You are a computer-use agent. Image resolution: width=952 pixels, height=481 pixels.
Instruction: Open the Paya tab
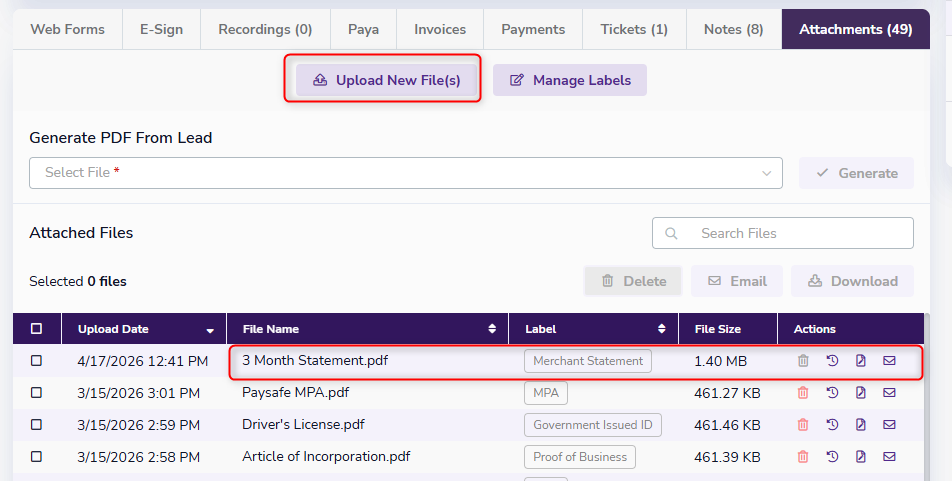click(x=364, y=29)
